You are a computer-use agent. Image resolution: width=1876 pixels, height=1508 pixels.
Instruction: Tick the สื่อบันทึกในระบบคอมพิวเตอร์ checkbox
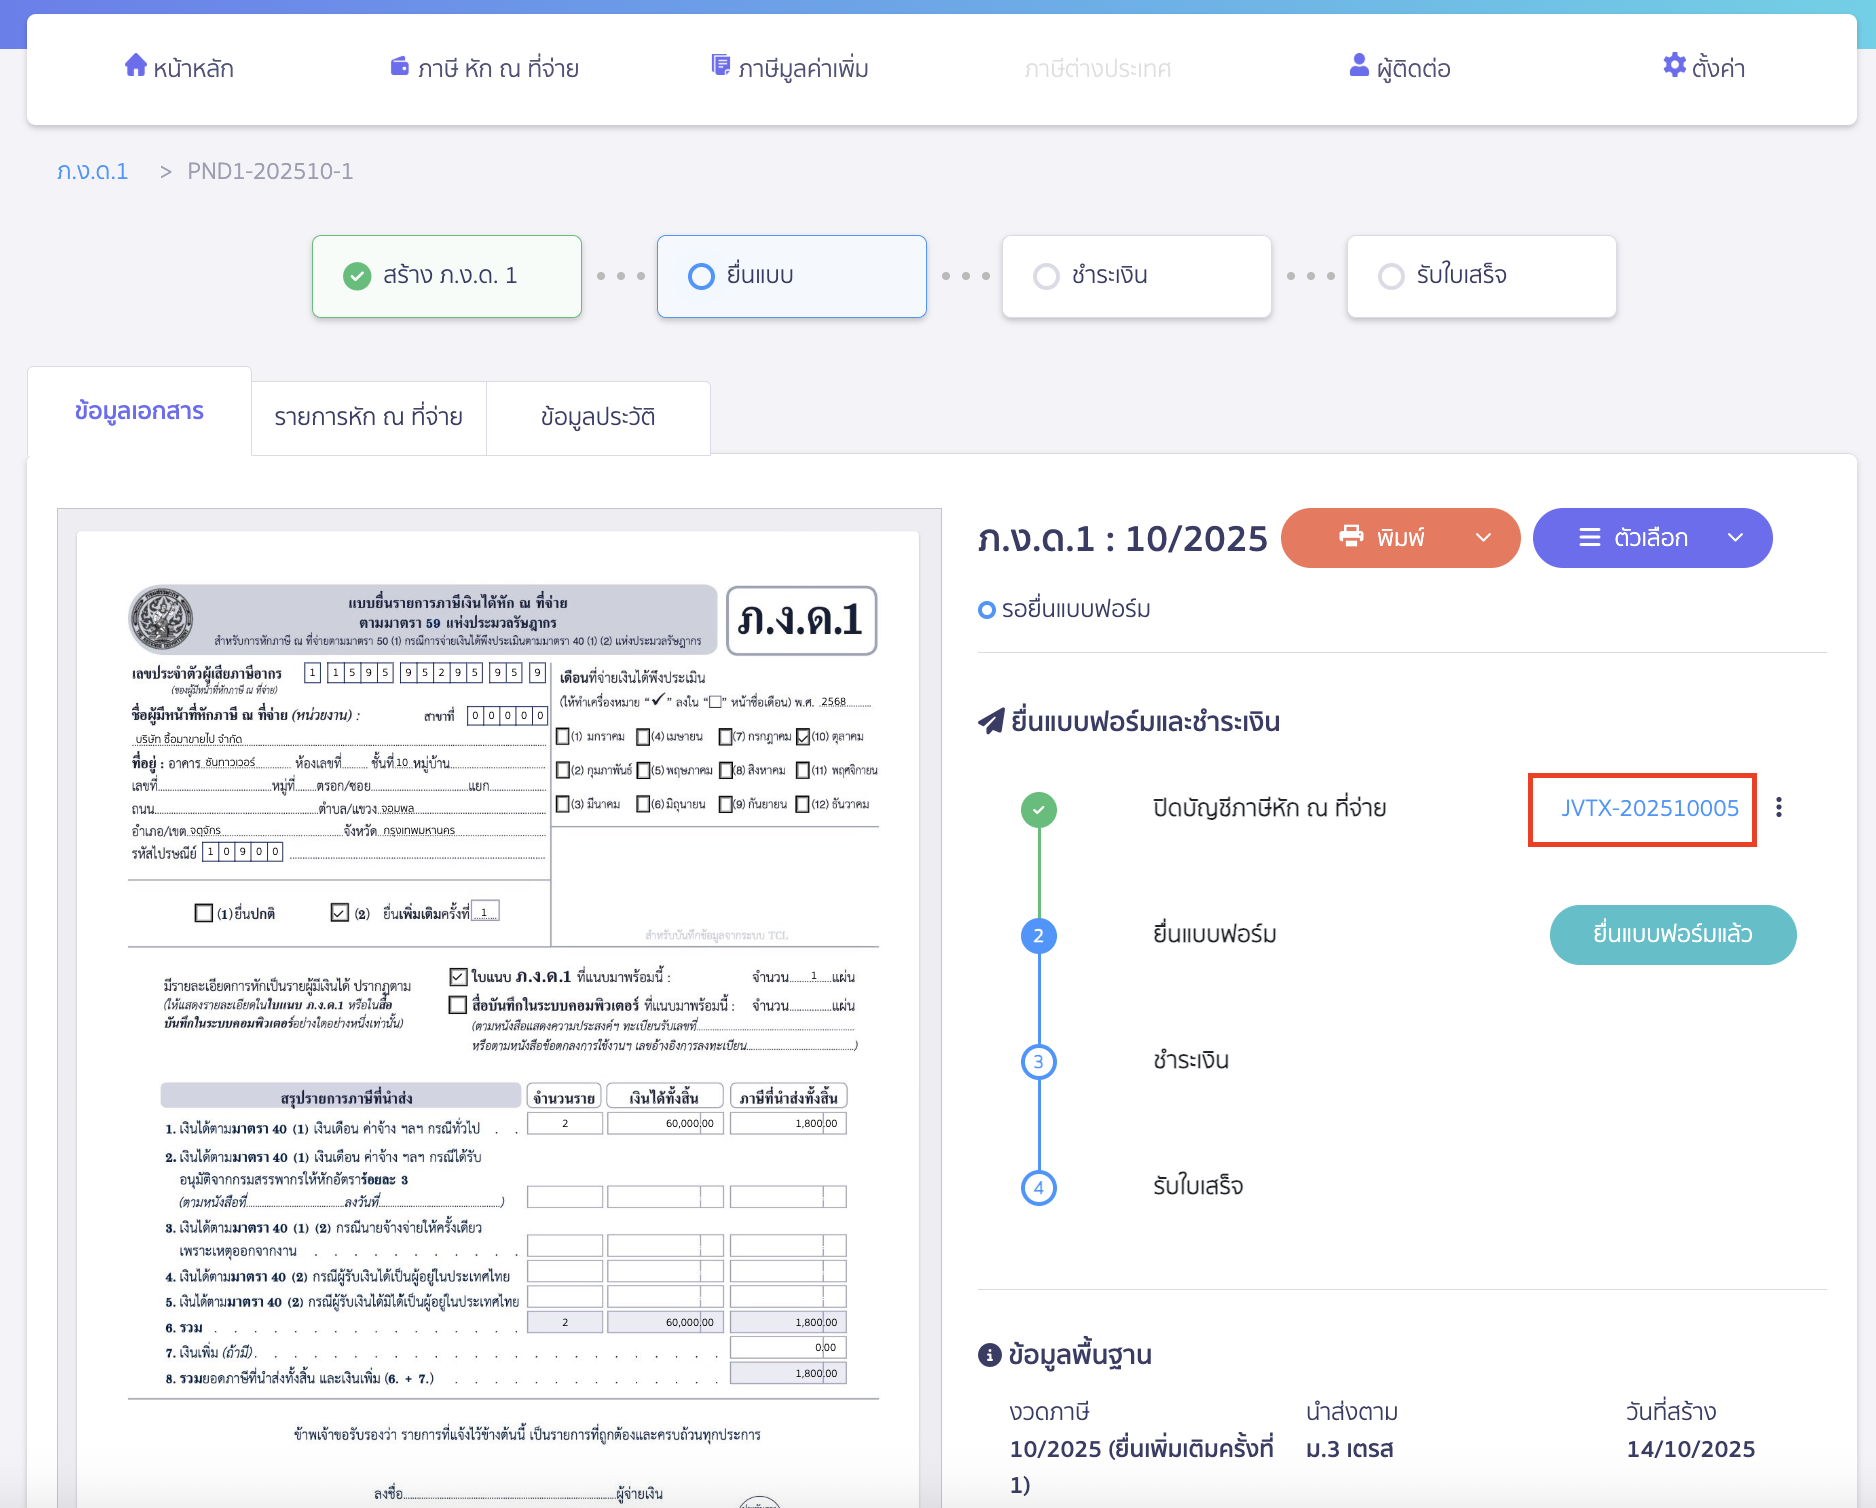coord(459,1005)
